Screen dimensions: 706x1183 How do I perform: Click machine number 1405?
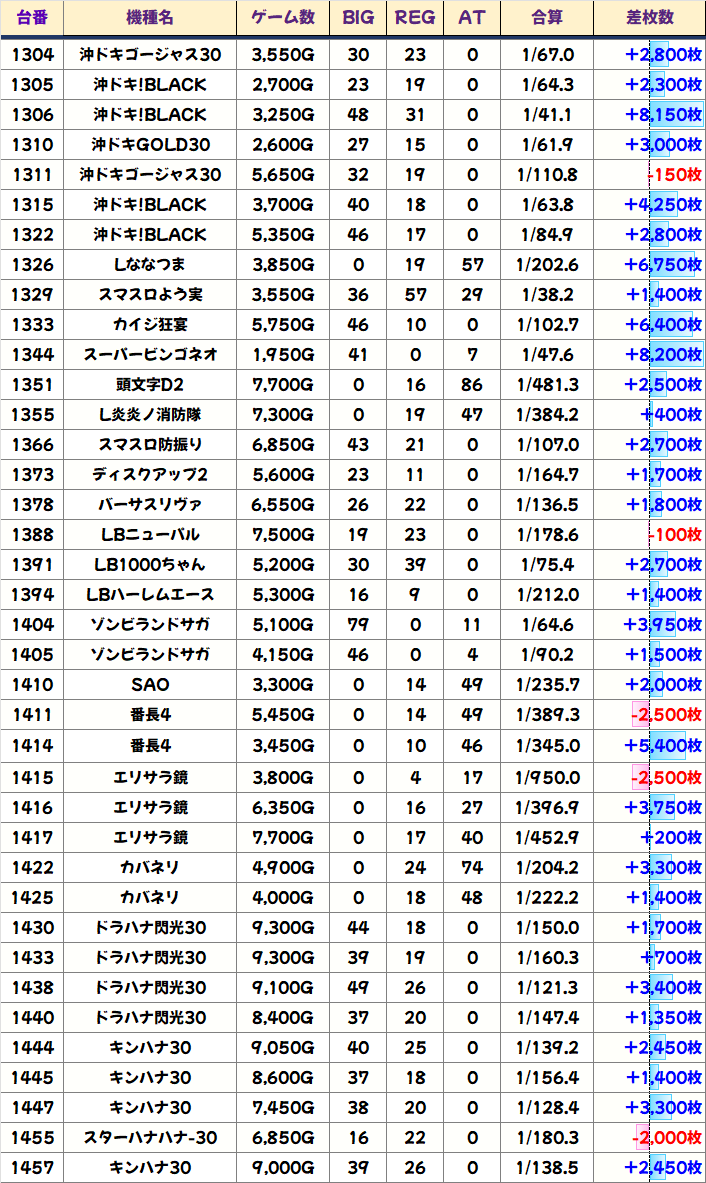[x=32, y=655]
